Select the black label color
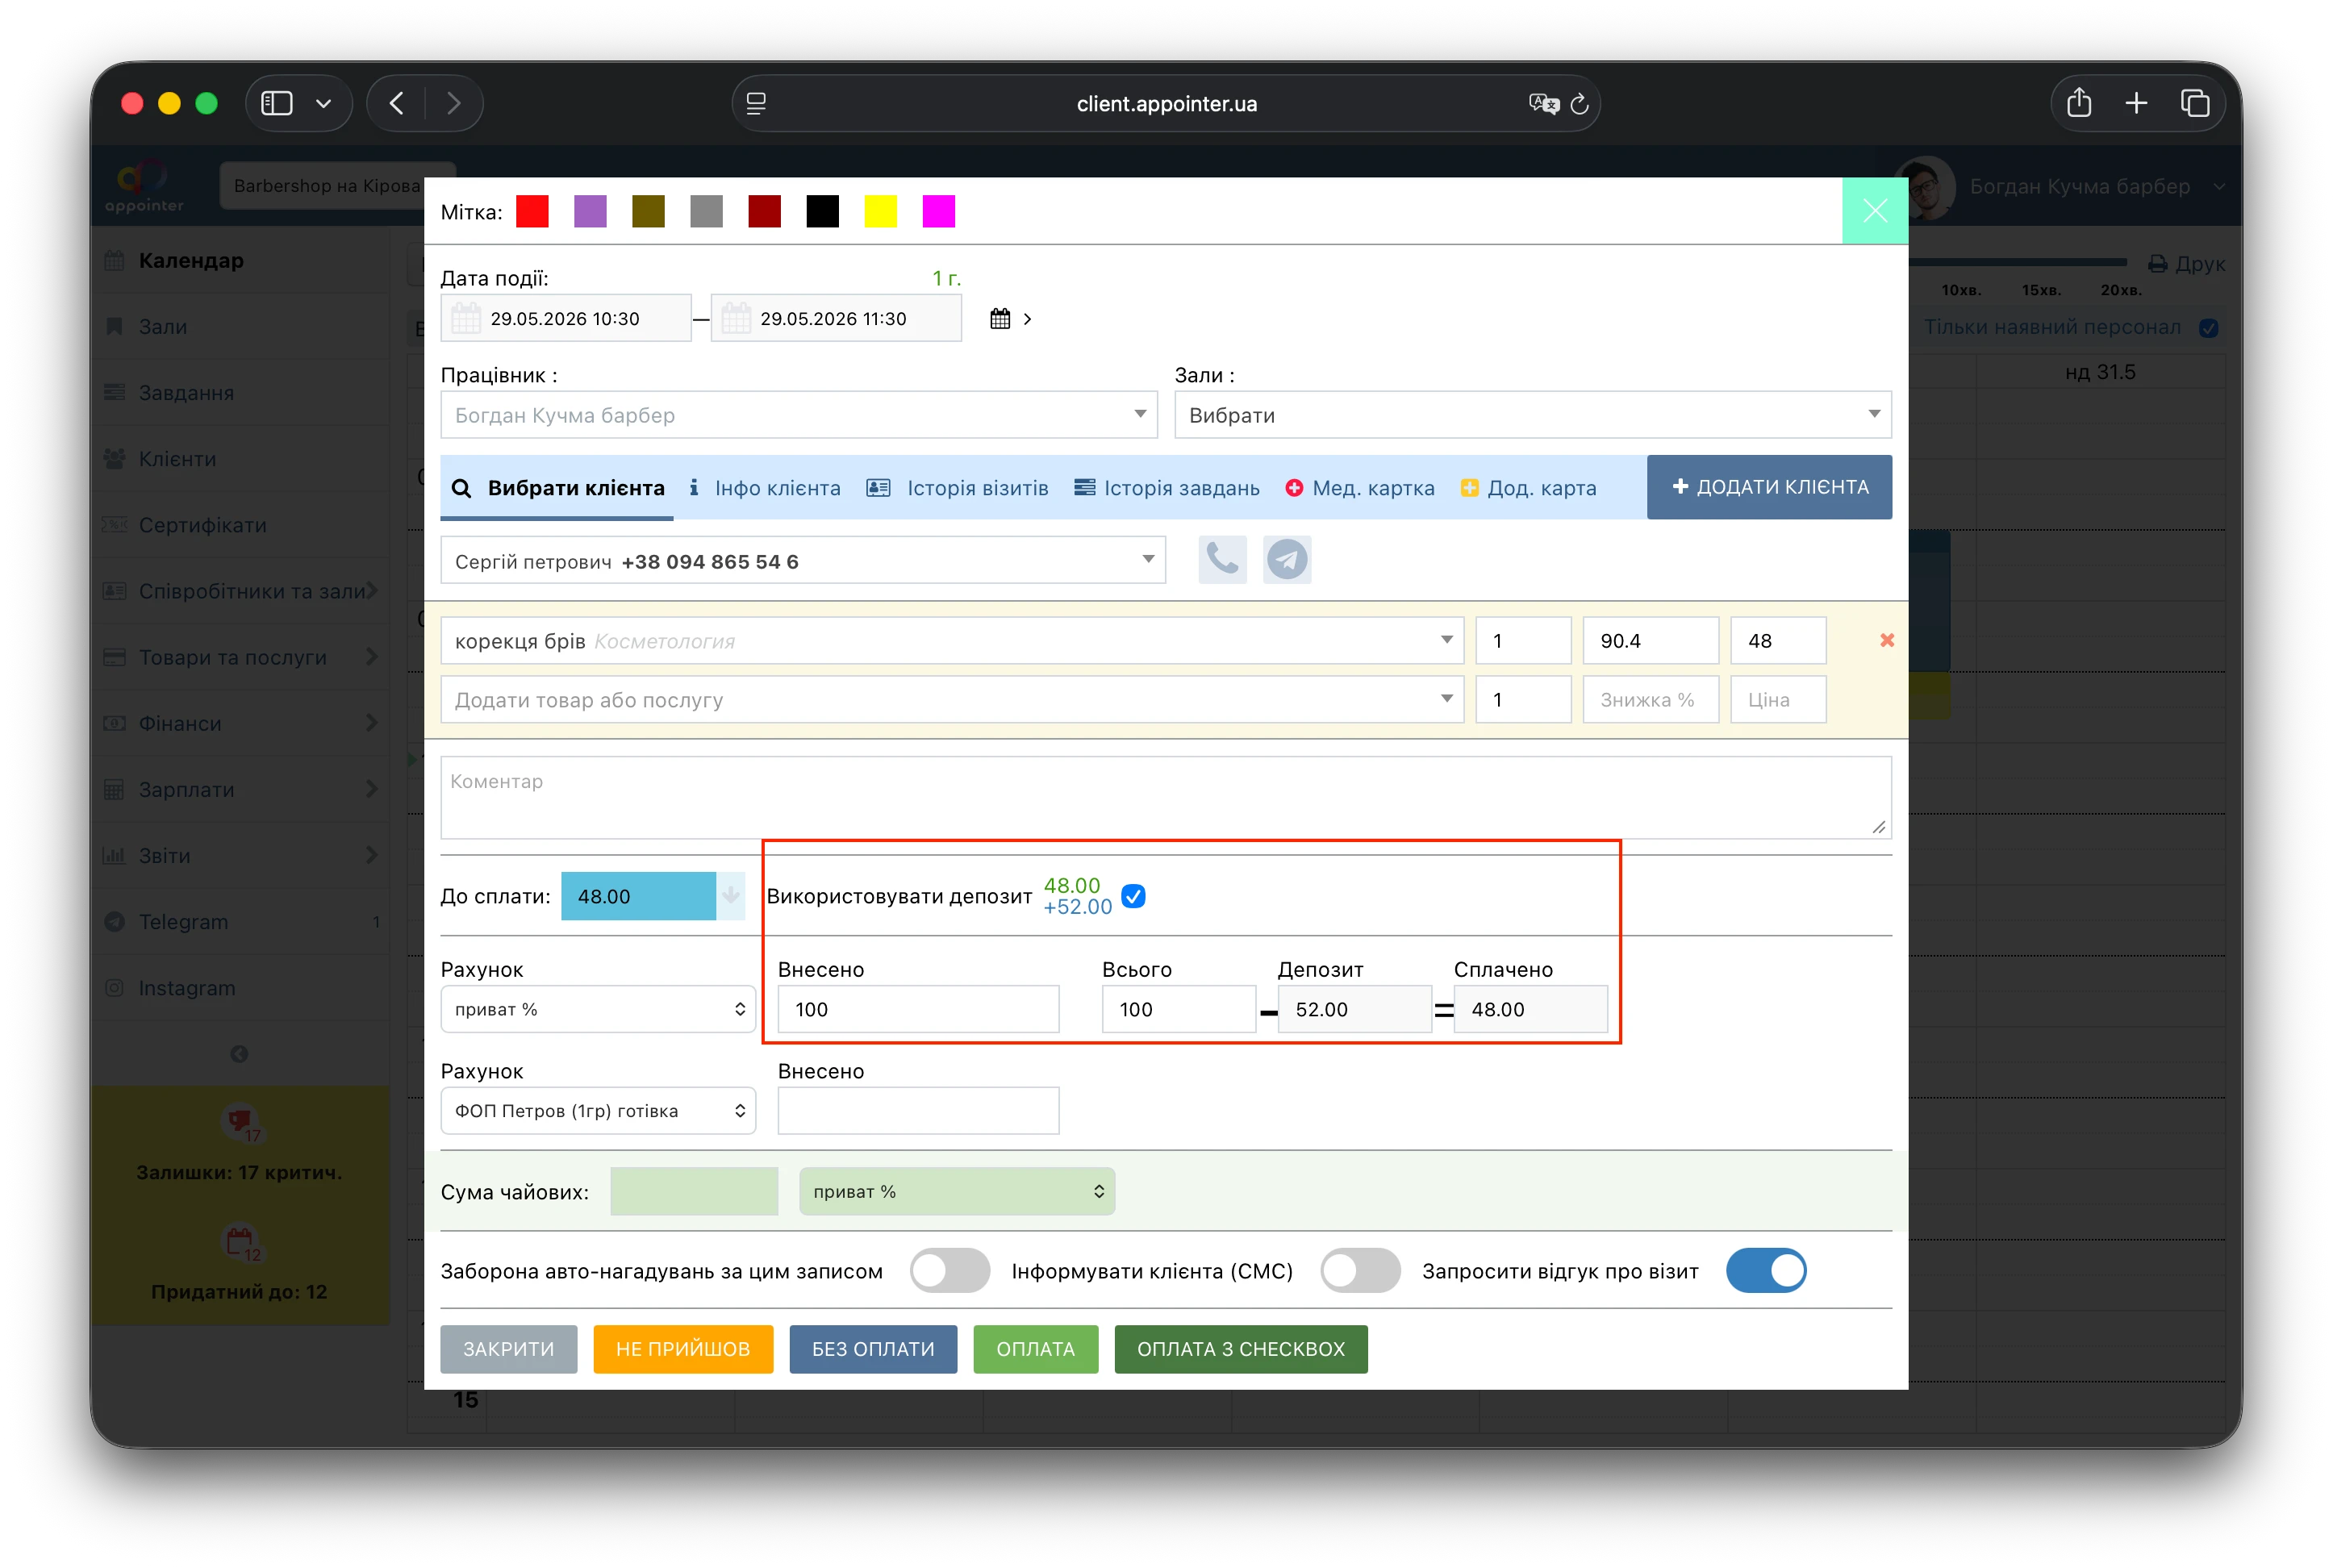The width and height of the screenshot is (2333, 1568). (822, 212)
